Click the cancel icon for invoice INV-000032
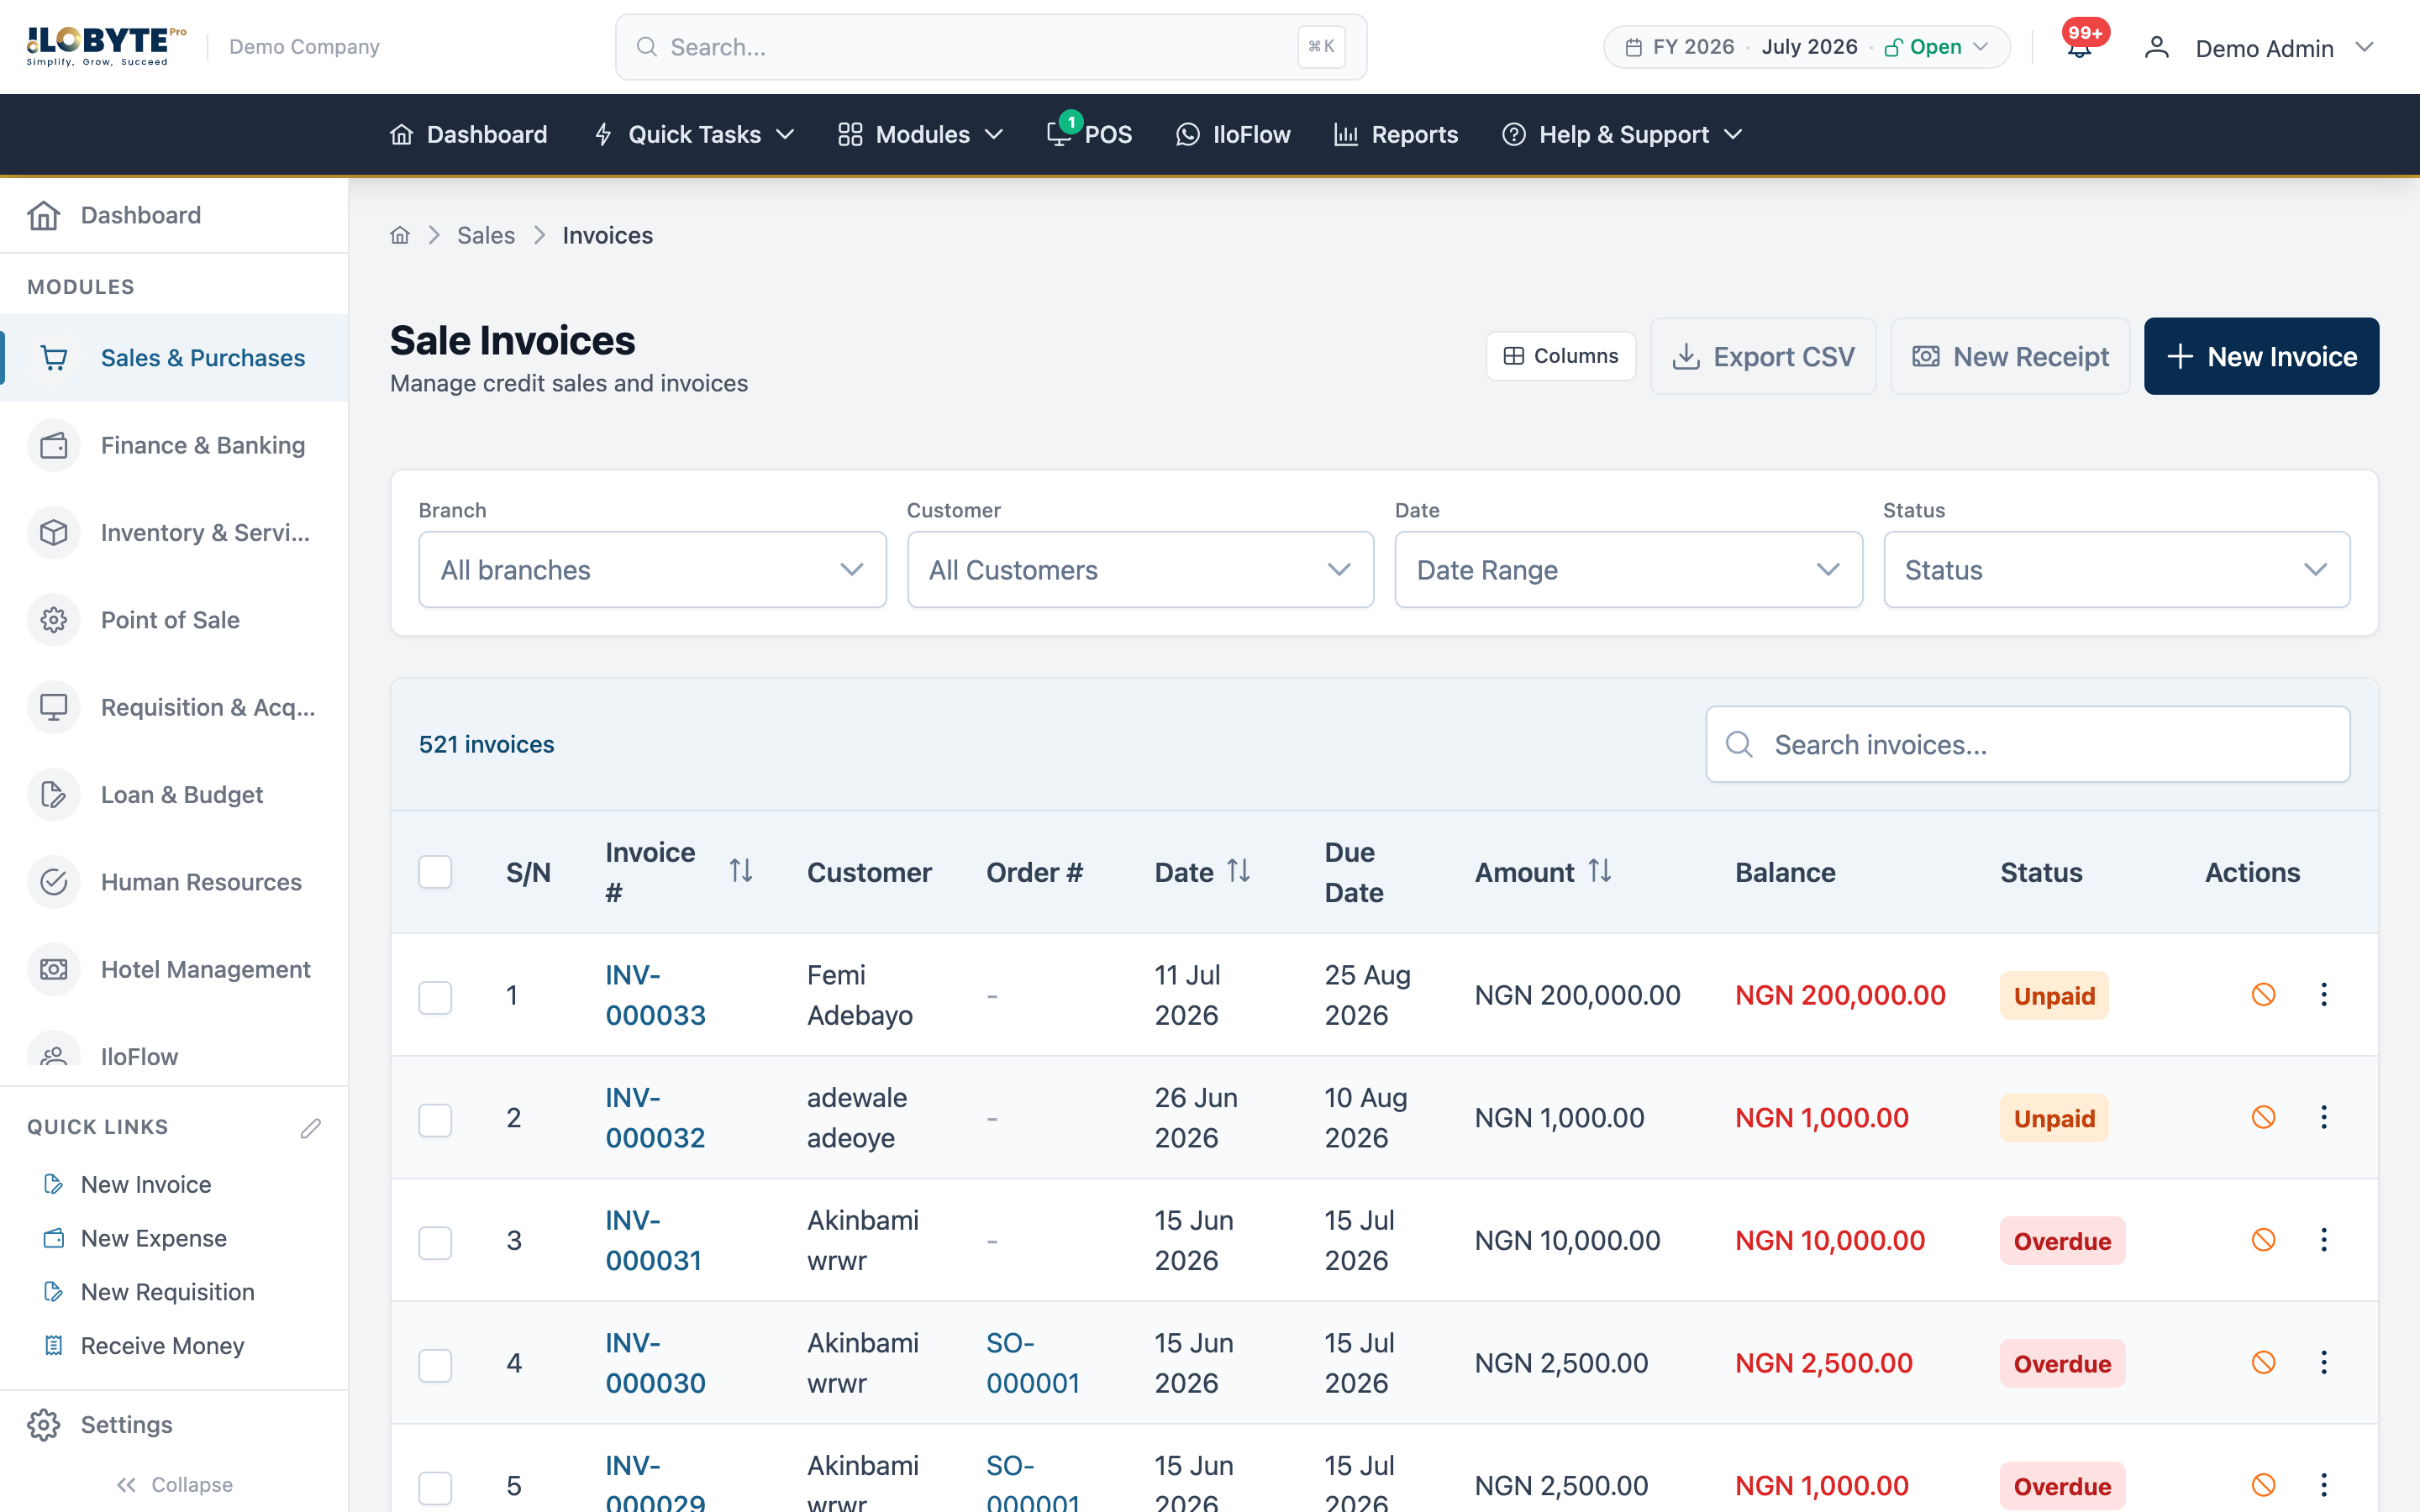This screenshot has height=1512, width=2420. (2263, 1117)
